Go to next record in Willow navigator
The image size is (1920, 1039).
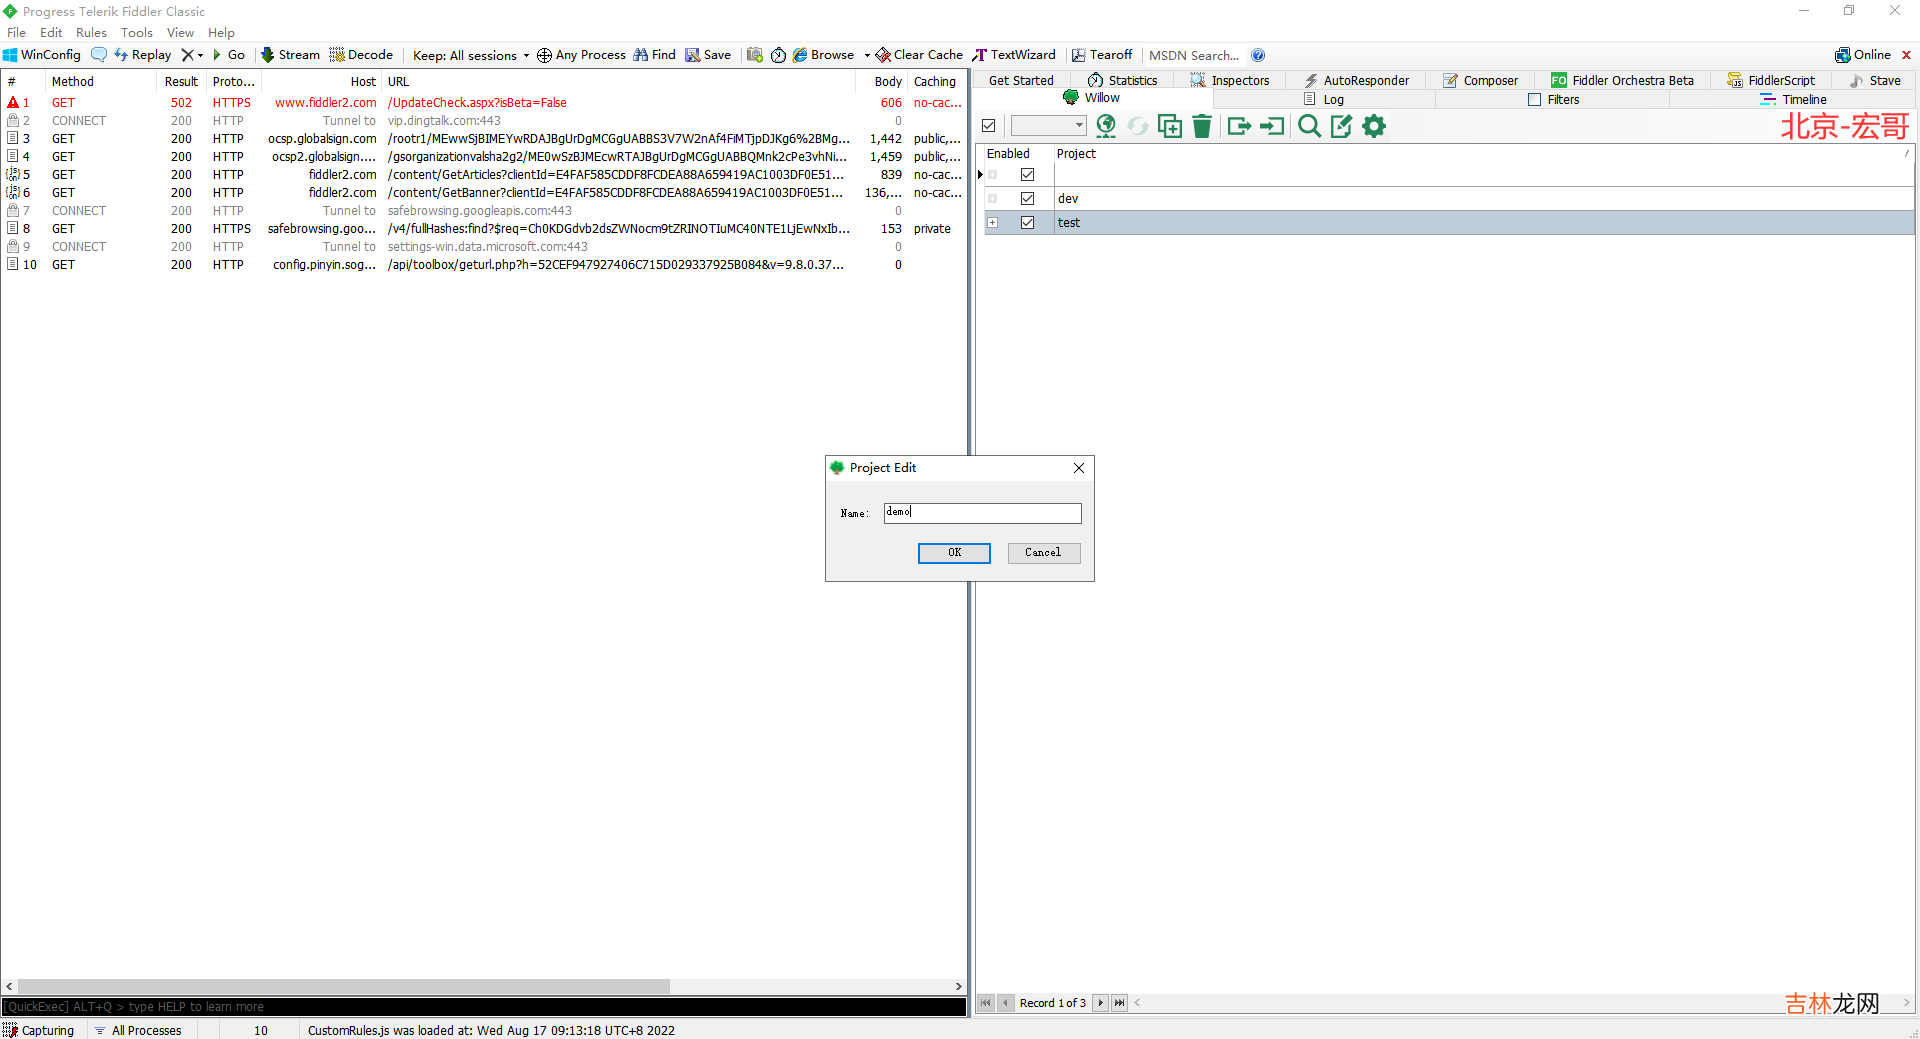tap(1100, 1003)
